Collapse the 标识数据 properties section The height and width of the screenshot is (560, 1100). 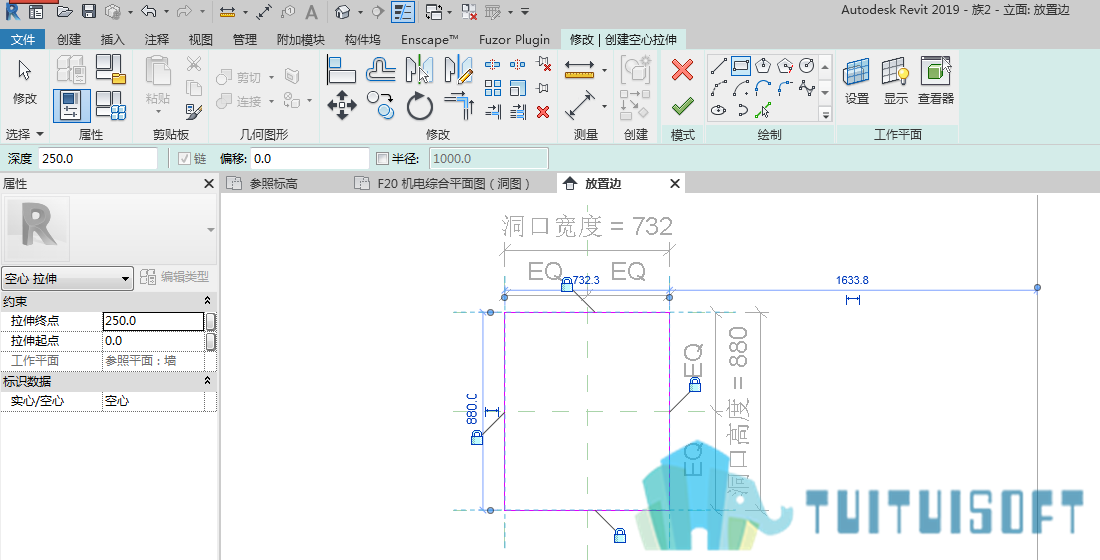pos(208,380)
